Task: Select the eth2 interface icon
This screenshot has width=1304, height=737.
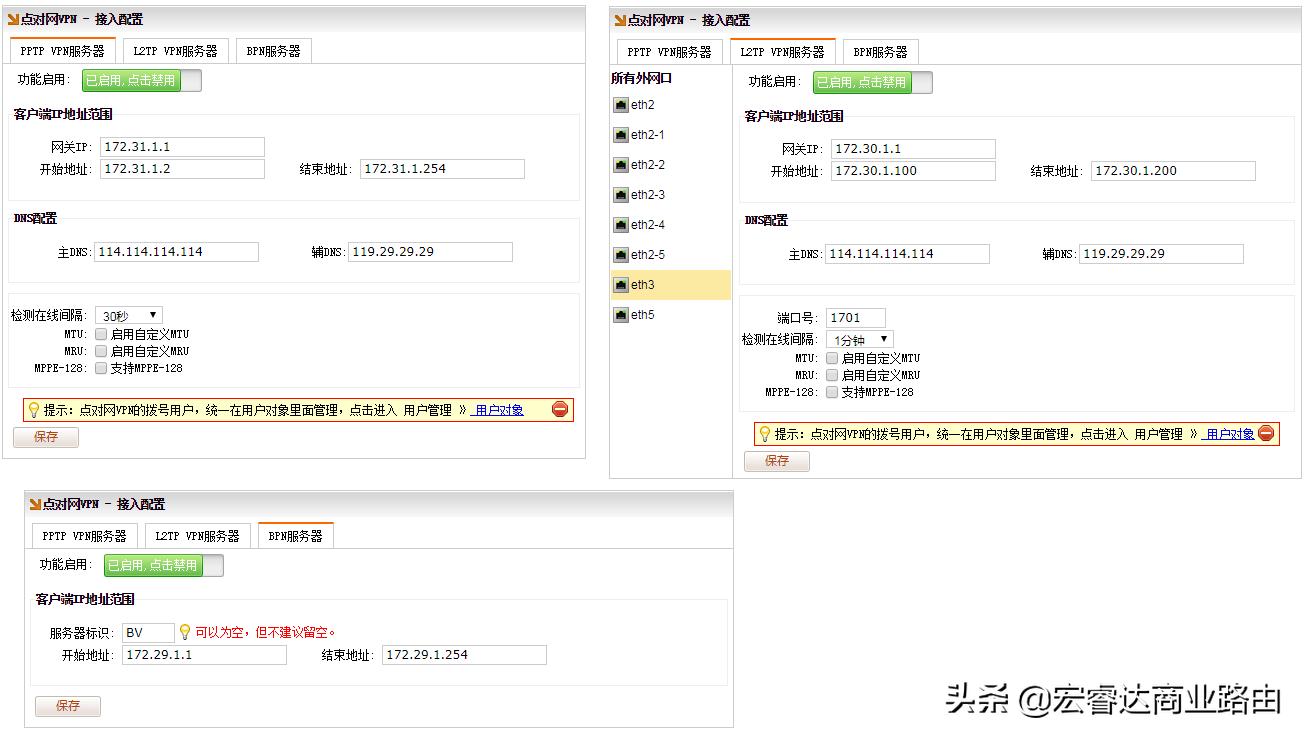Action: (x=622, y=104)
